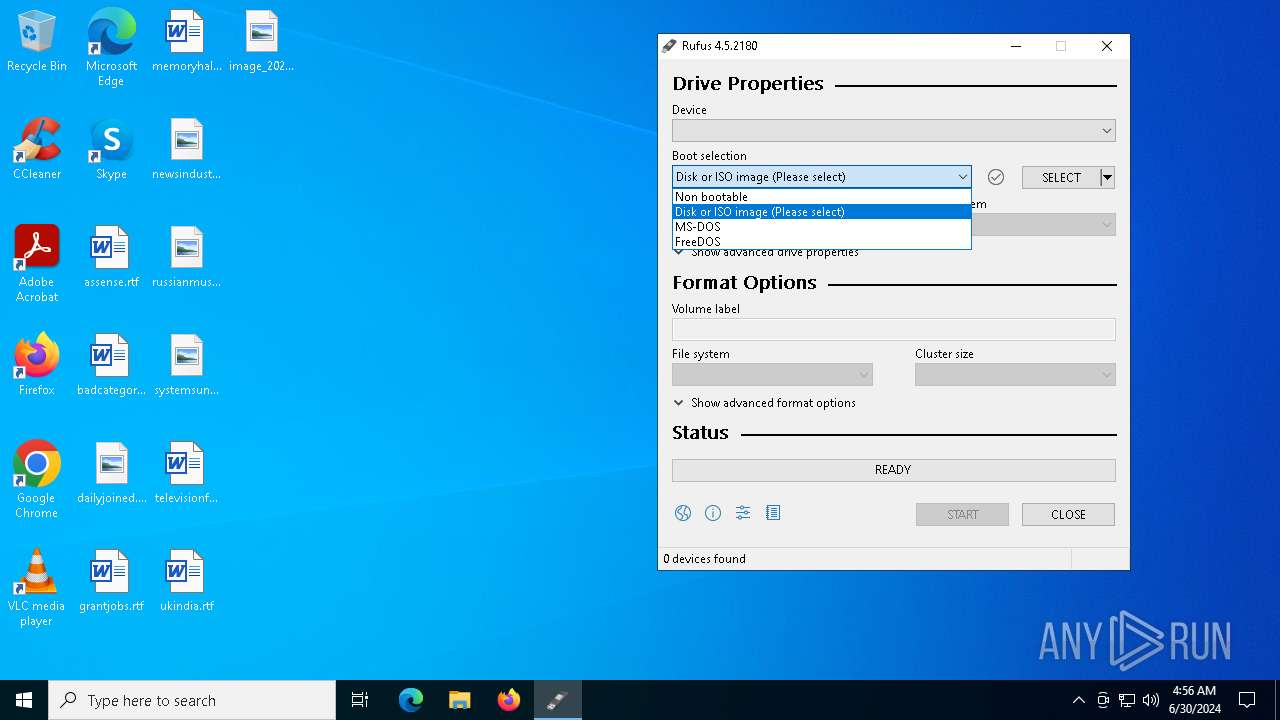The image size is (1280, 720).
Task: Select the memoryhal document icon on desktop
Action: coord(186,41)
